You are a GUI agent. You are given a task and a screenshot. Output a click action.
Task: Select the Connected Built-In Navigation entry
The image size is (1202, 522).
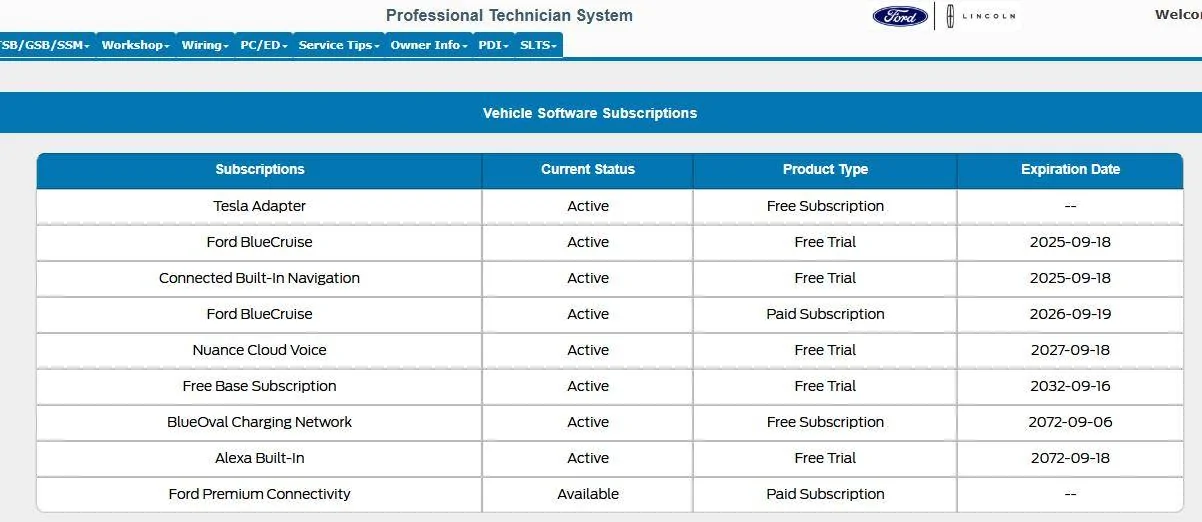[260, 278]
